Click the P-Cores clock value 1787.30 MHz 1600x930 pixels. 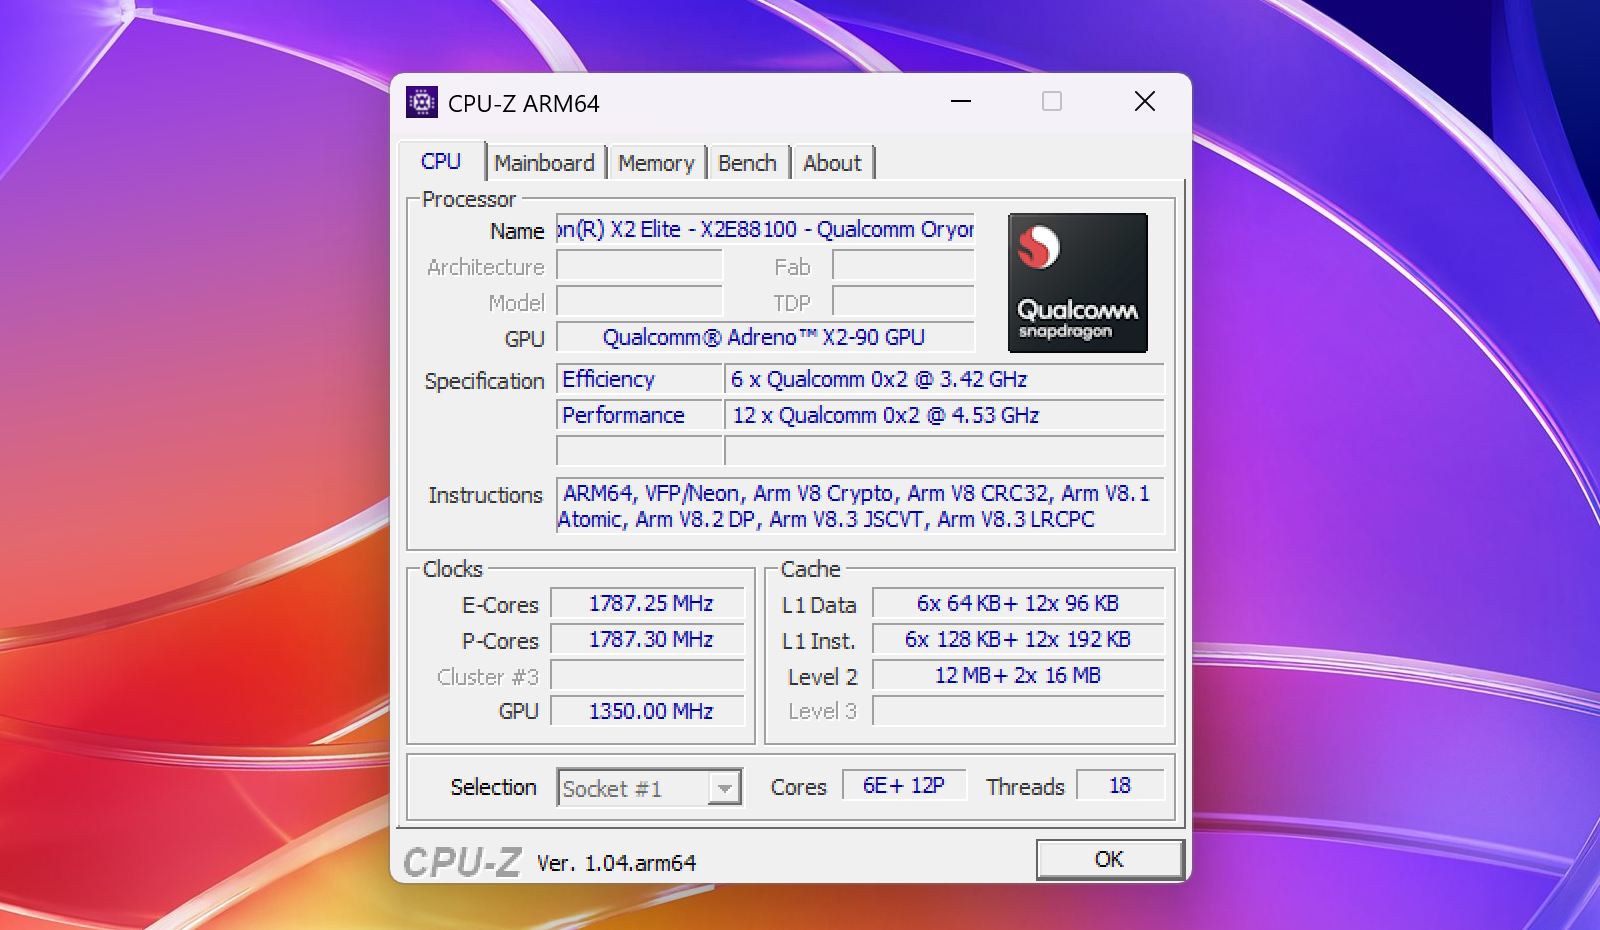pos(648,639)
